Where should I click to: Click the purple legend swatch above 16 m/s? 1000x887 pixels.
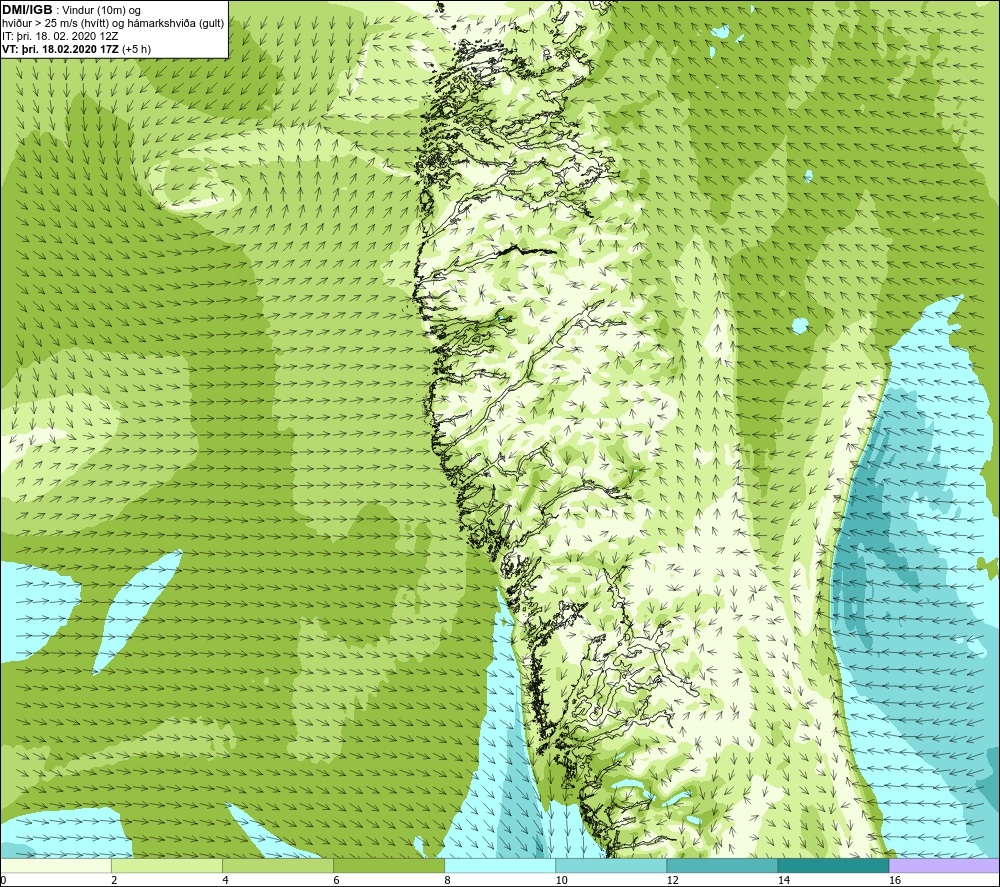point(945,865)
